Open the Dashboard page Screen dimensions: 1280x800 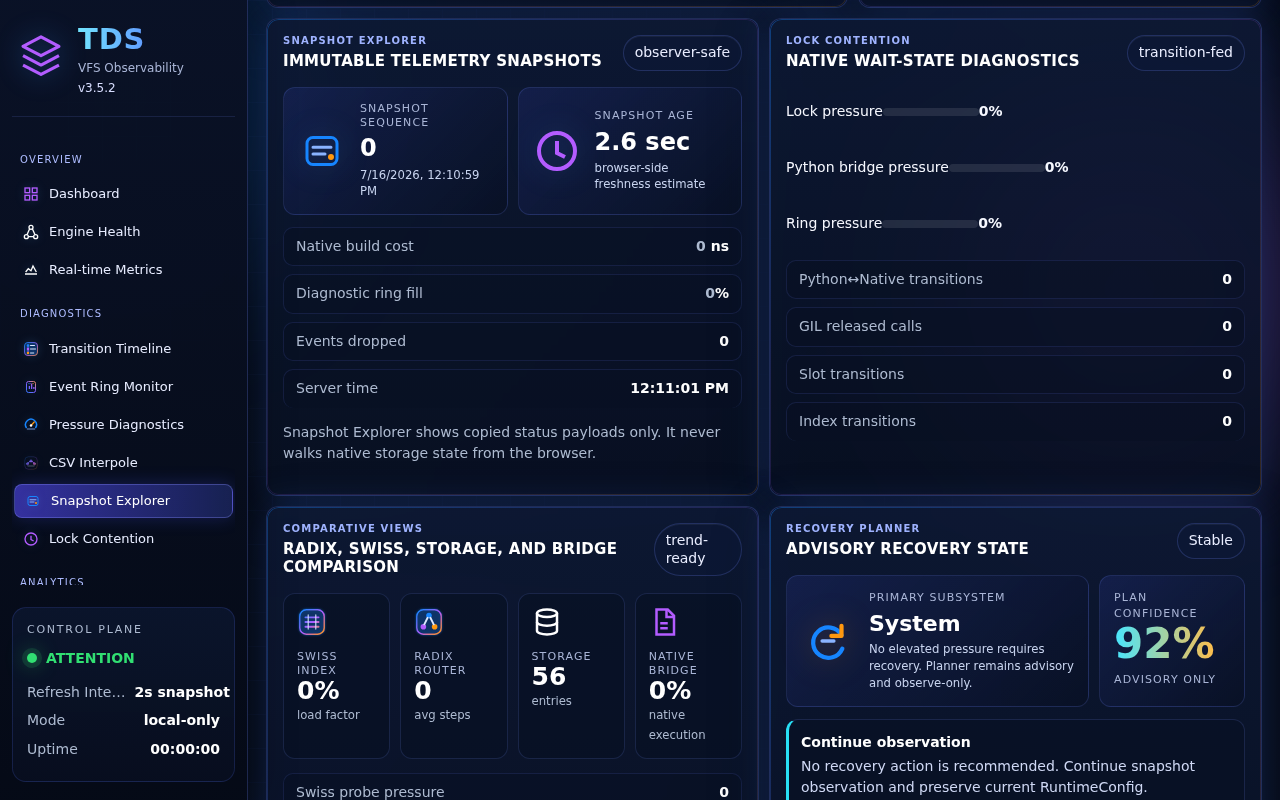123,194
